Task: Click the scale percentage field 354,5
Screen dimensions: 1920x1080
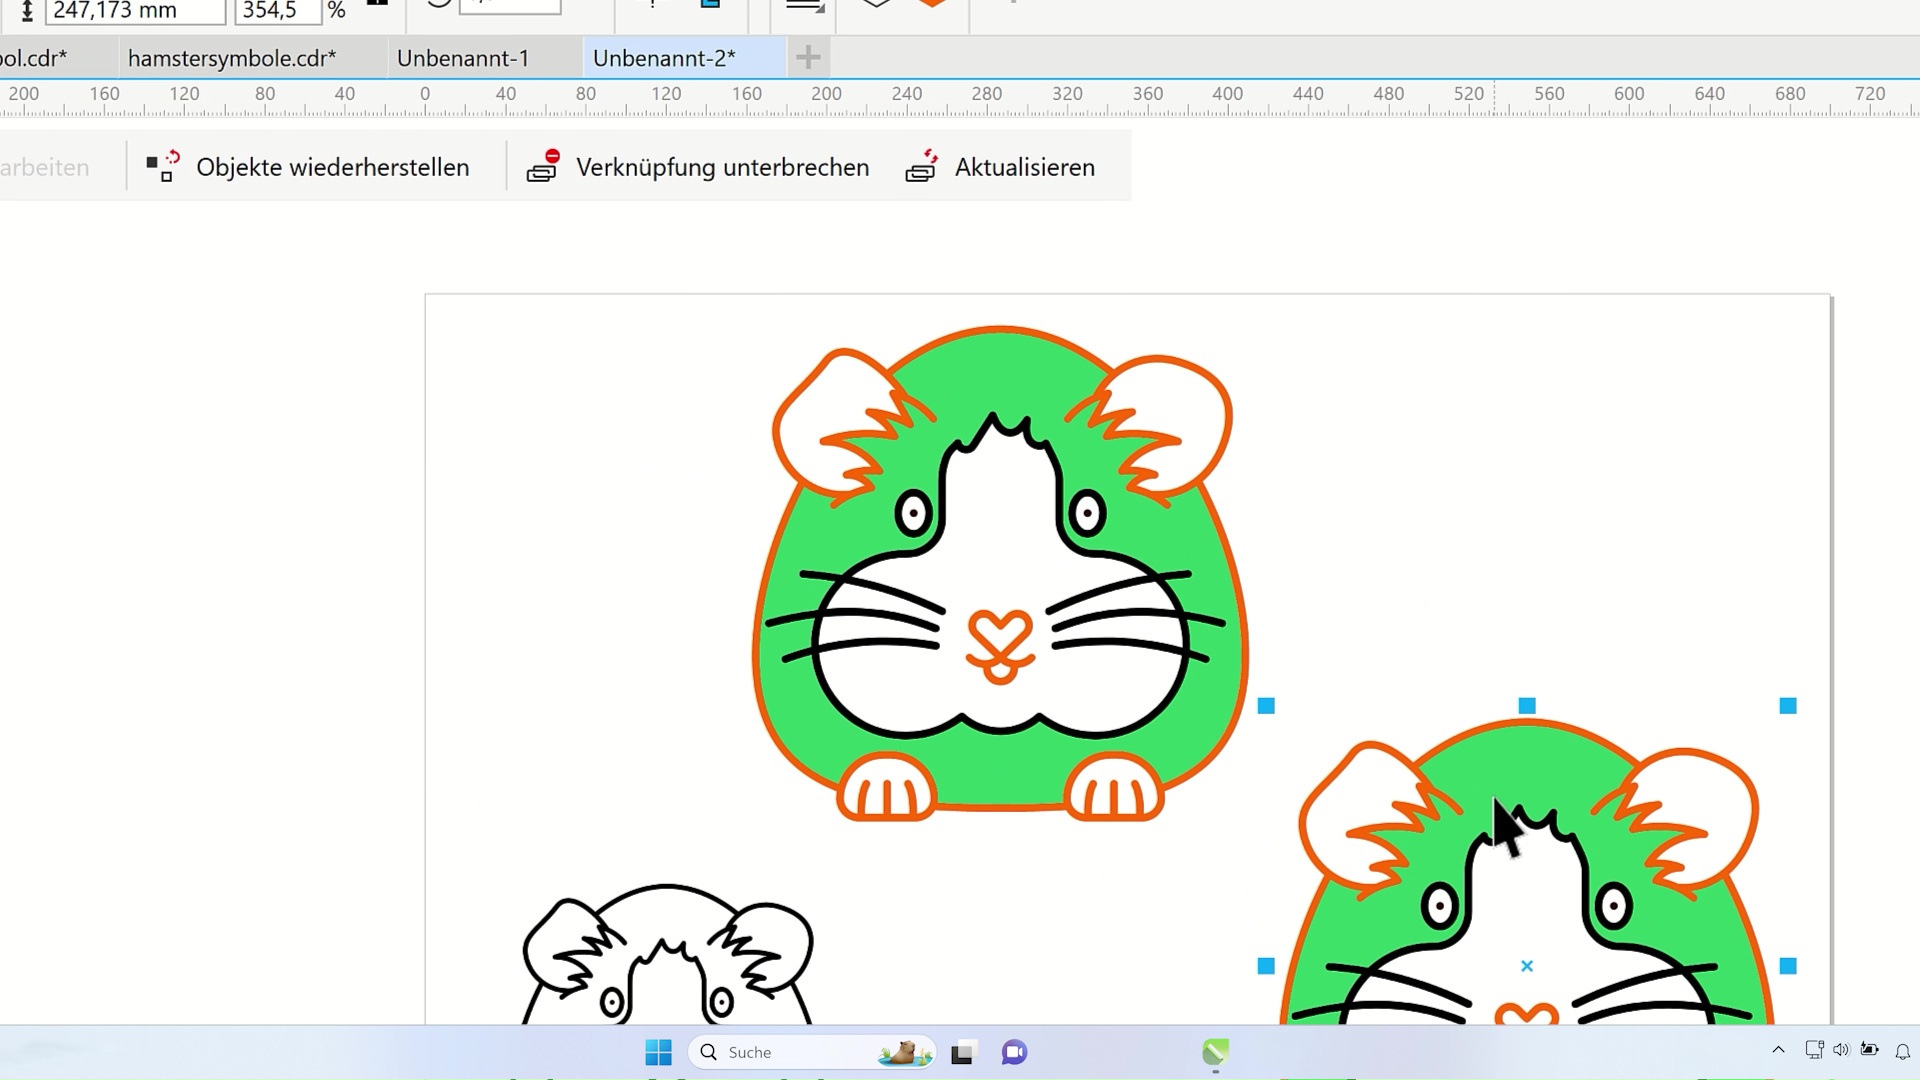Action: click(277, 11)
